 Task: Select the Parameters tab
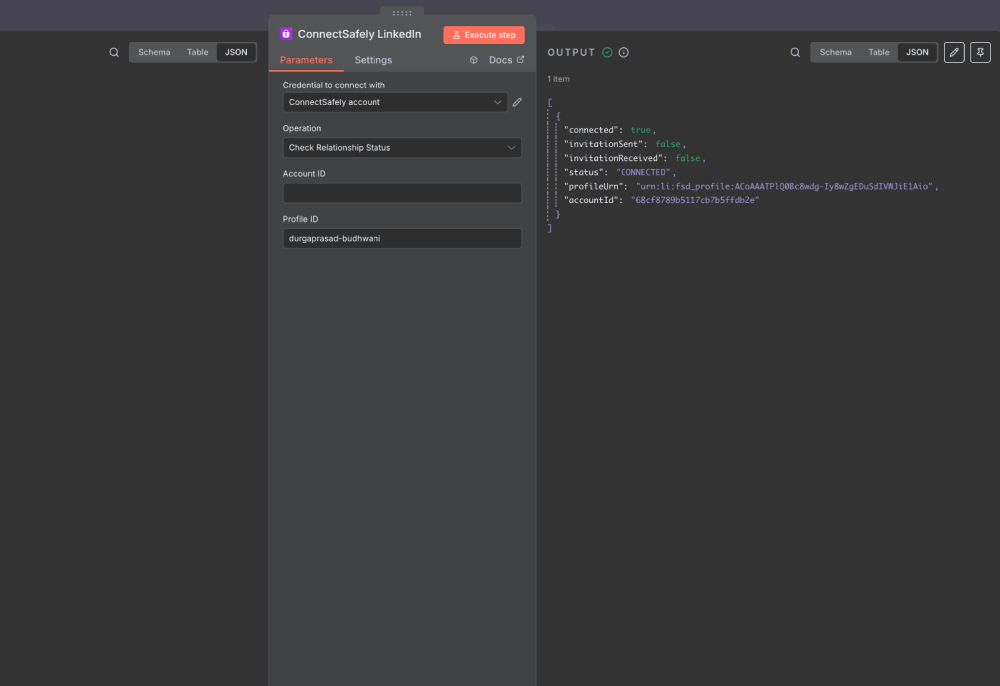click(x=306, y=60)
